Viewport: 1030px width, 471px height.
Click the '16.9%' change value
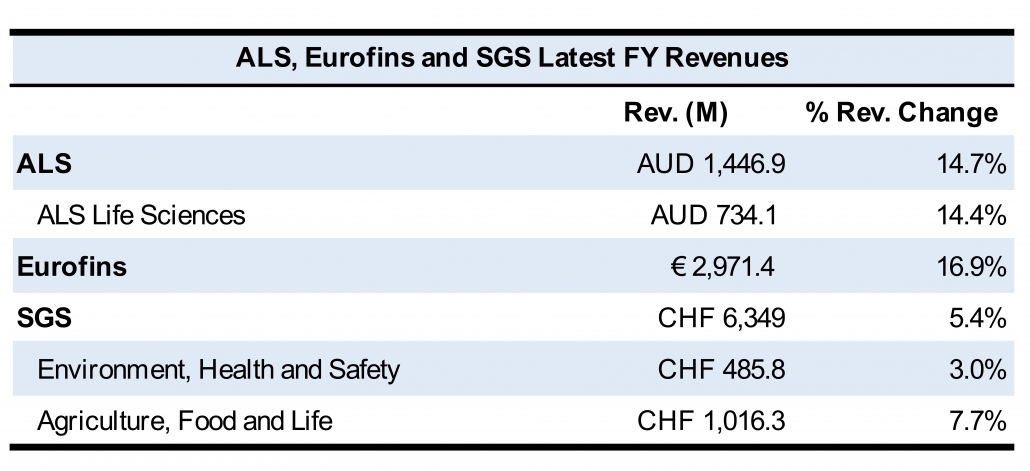[x=971, y=267]
